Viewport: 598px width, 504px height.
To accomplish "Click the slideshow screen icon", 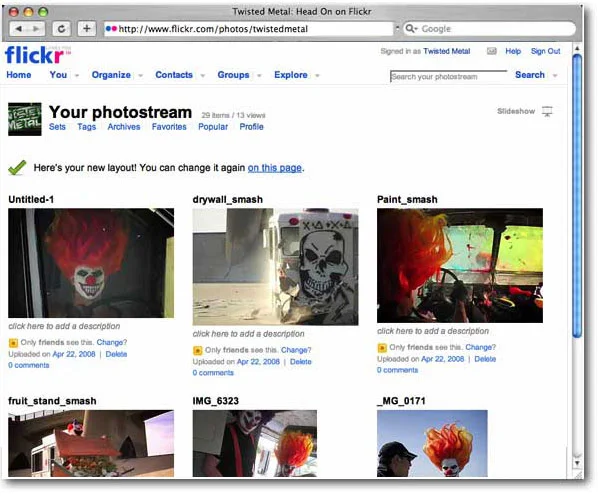I will click(x=547, y=111).
